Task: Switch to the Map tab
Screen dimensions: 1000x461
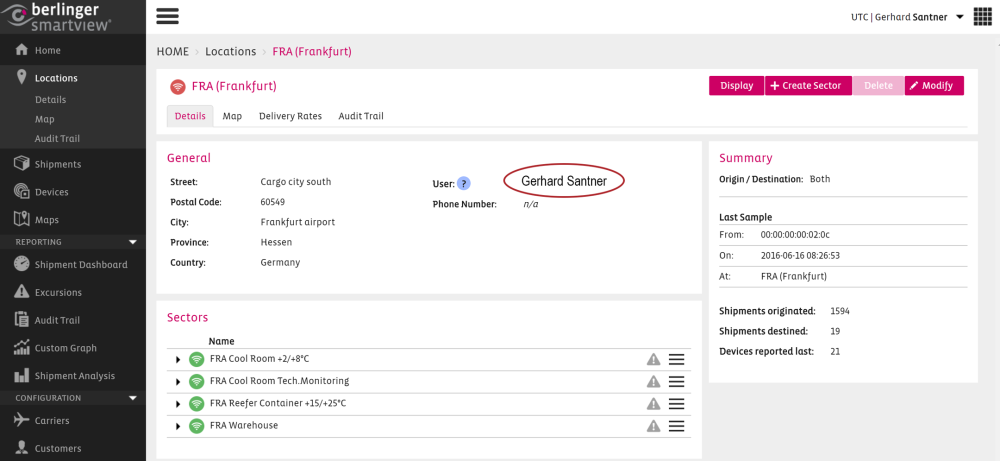Action: [232, 116]
